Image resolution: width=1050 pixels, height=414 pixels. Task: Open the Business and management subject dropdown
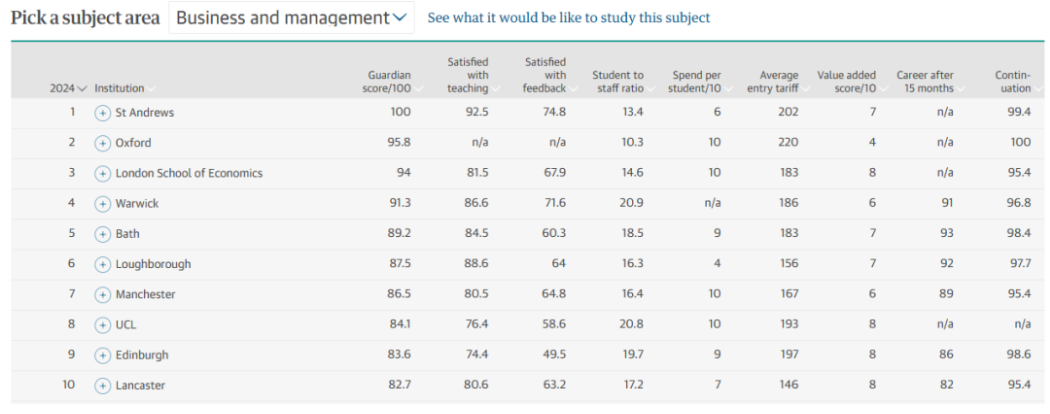point(291,18)
